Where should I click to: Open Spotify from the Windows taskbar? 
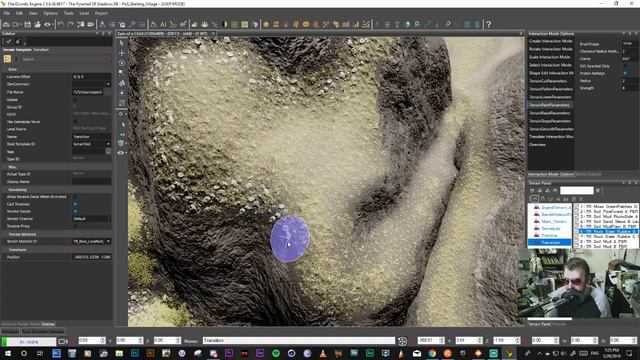(x=276, y=353)
